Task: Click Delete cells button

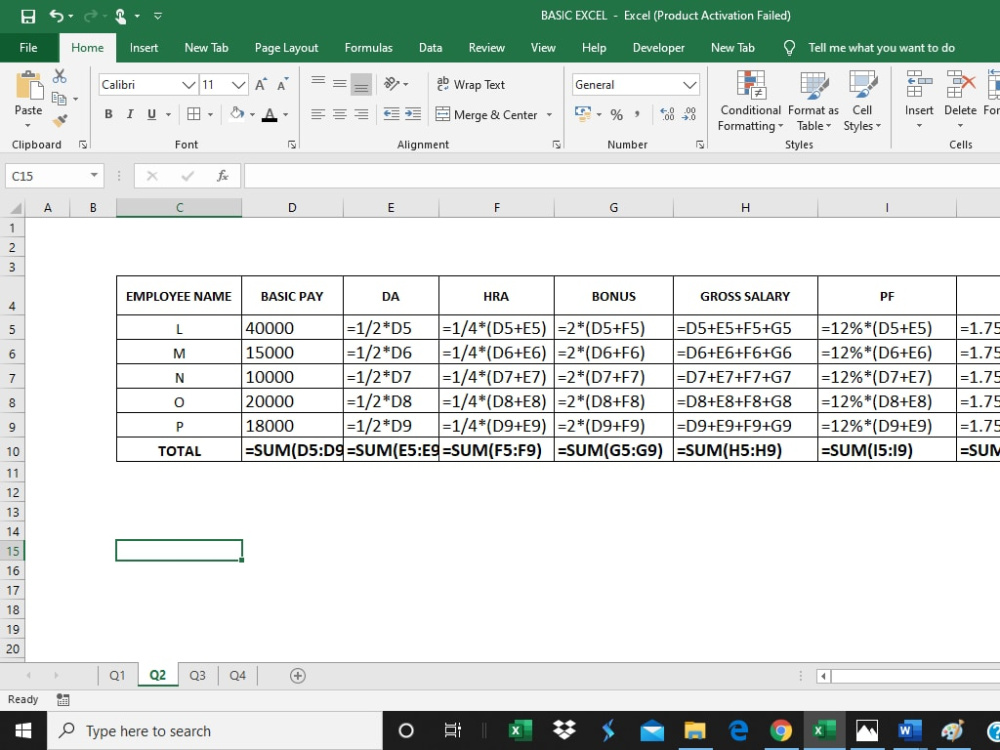Action: pyautogui.click(x=960, y=99)
